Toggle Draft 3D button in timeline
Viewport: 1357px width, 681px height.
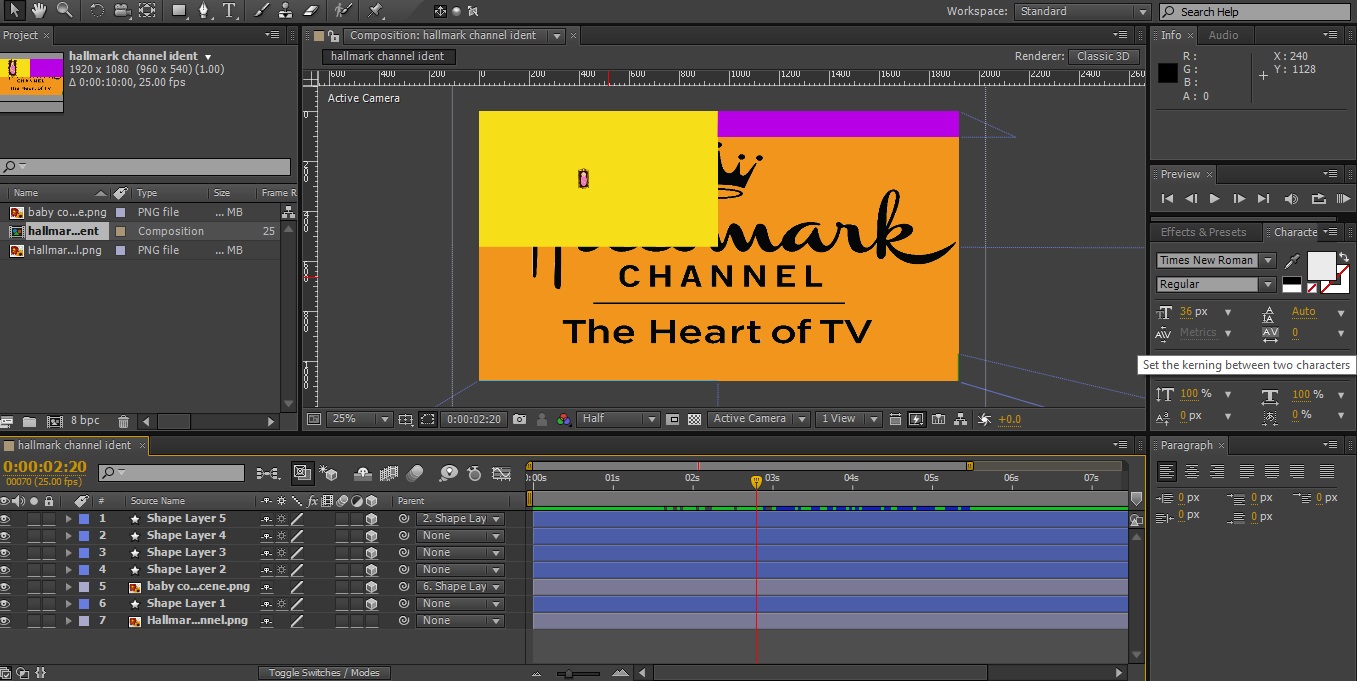(329, 473)
